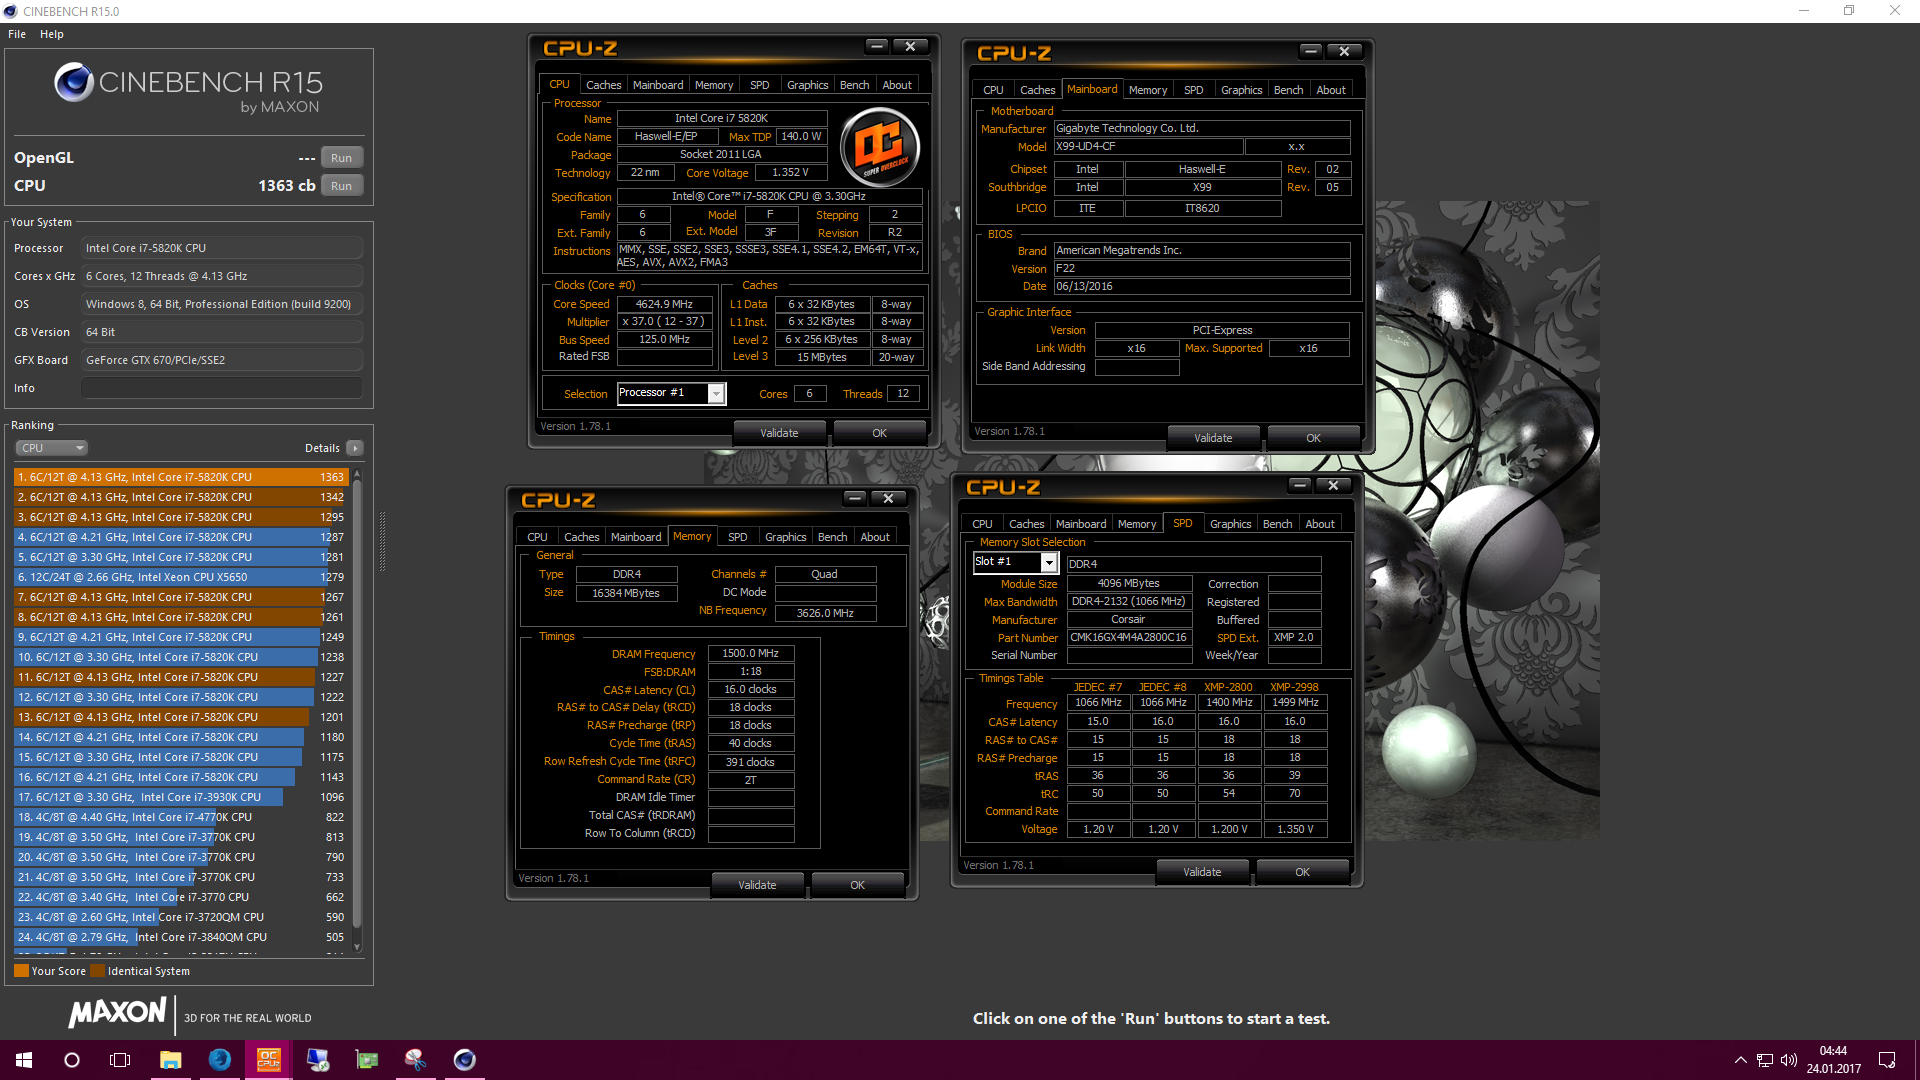1920x1080 pixels.
Task: Open the green picture-frame taskbar icon
Action: [367, 1060]
